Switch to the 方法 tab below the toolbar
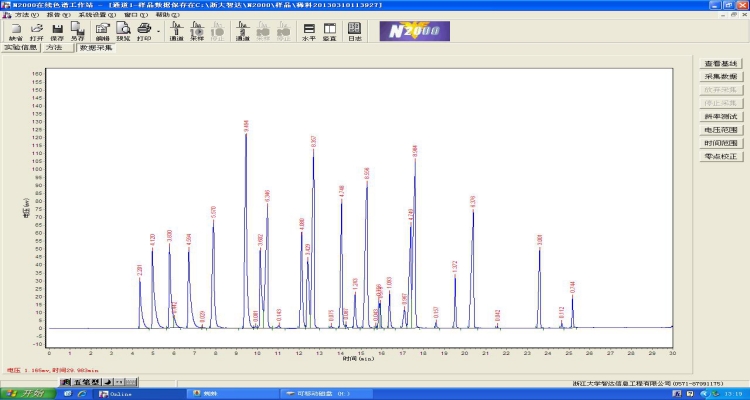750x400 pixels. click(57, 48)
